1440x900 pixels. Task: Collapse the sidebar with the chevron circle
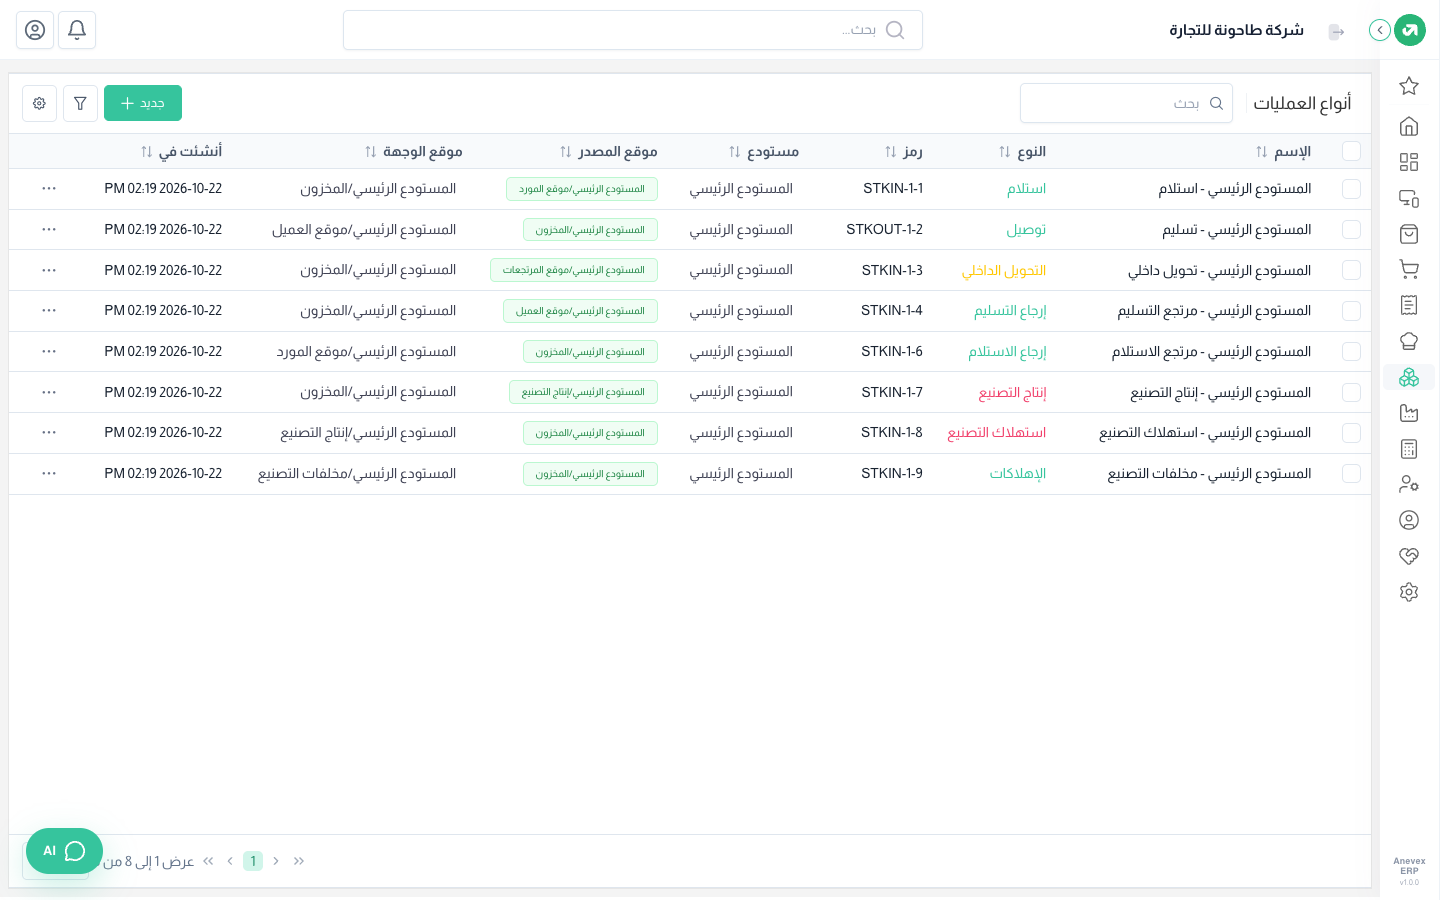click(1380, 30)
